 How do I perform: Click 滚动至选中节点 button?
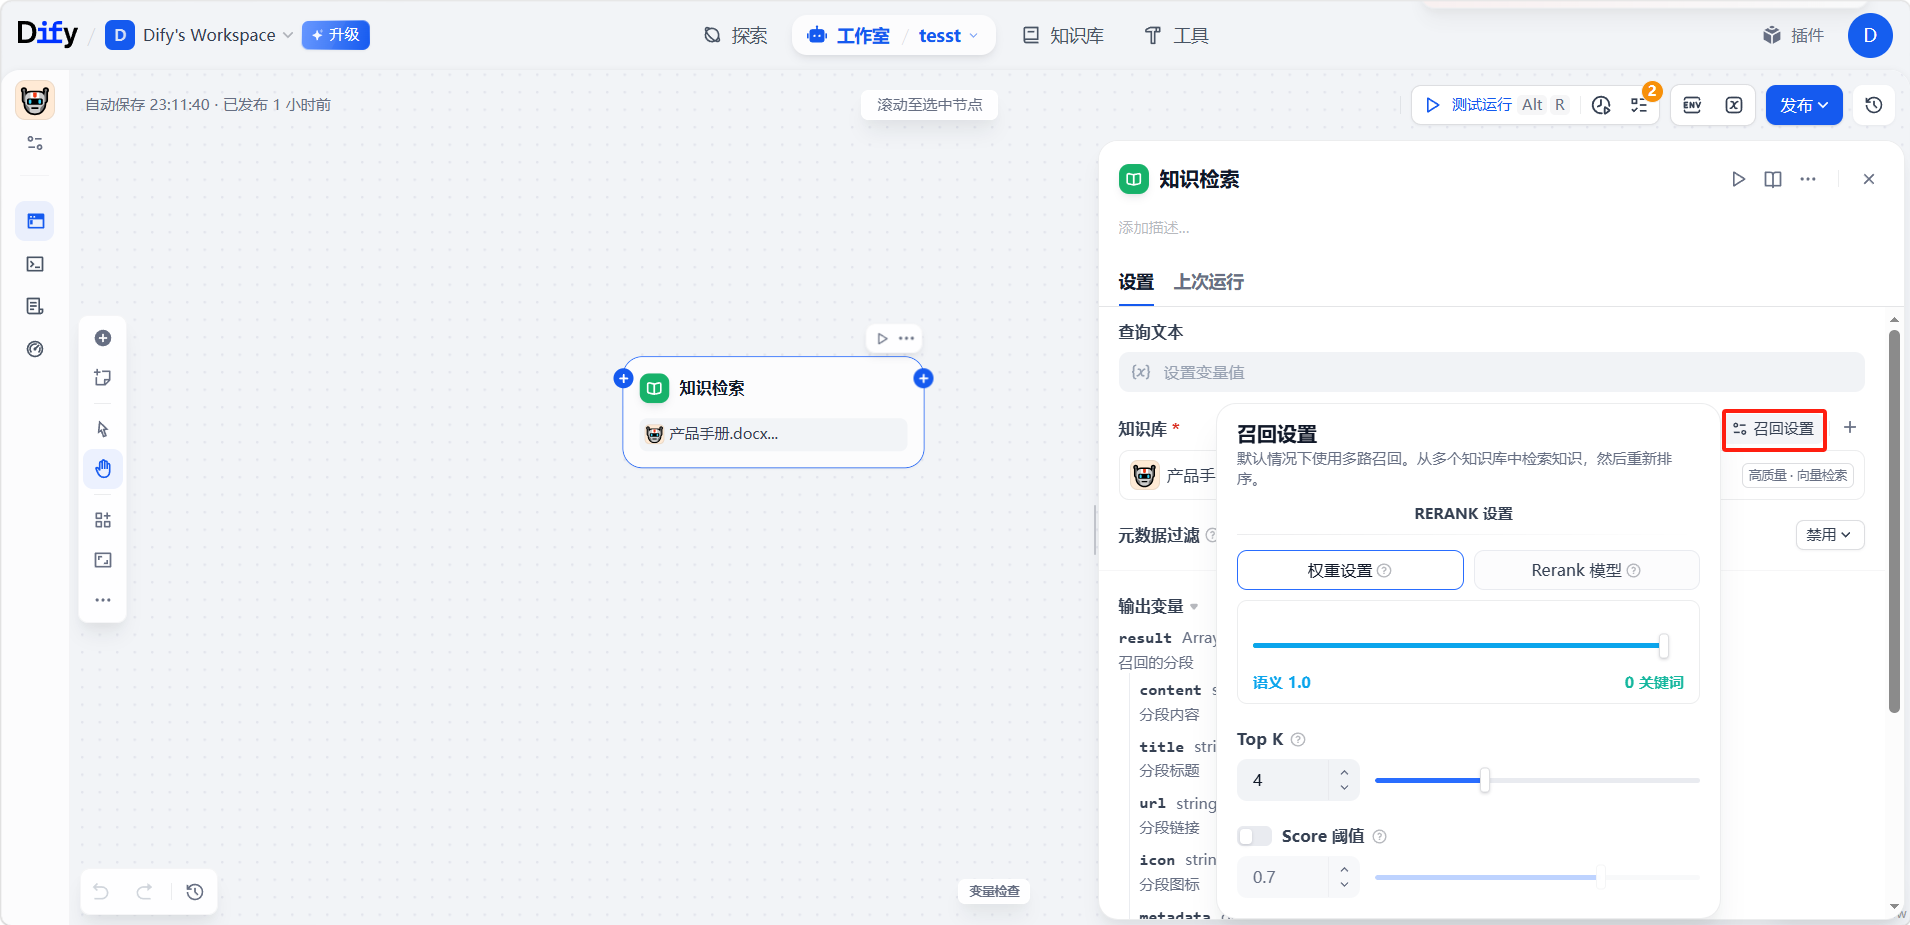930,105
